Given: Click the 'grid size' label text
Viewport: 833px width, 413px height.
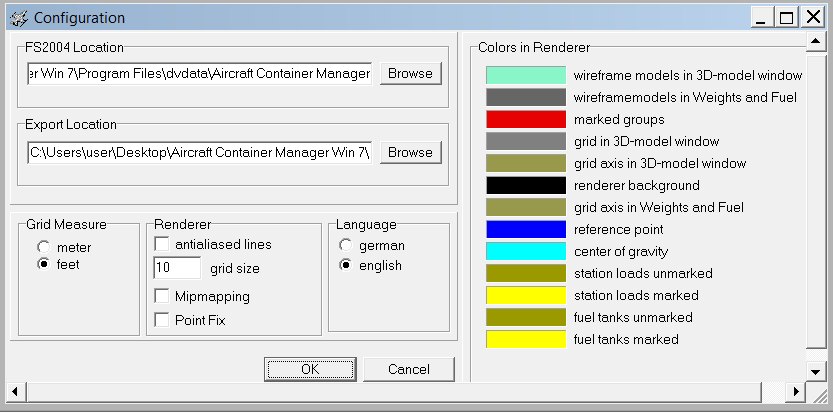Looking at the screenshot, I should coord(235,268).
